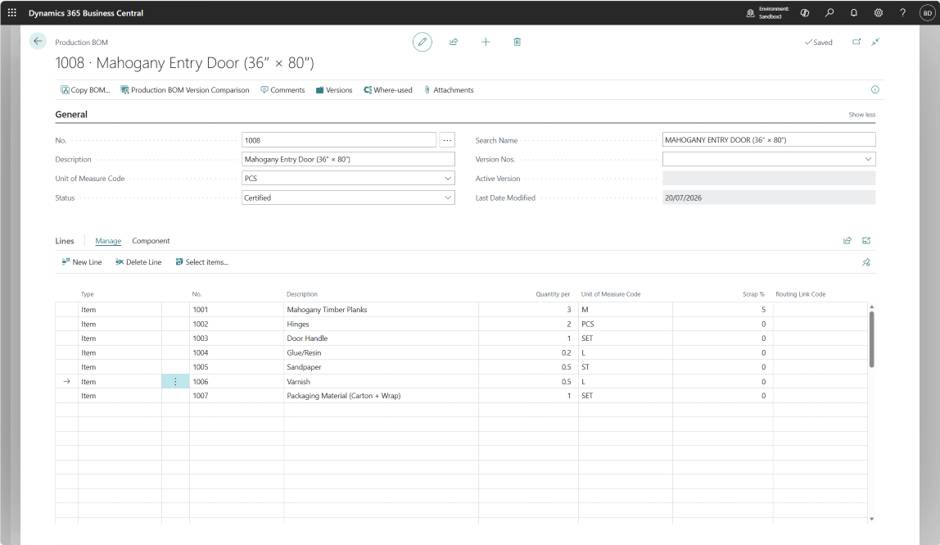Select the Sandpaper description cell
Viewport: 940px width, 545px height.
(381, 368)
